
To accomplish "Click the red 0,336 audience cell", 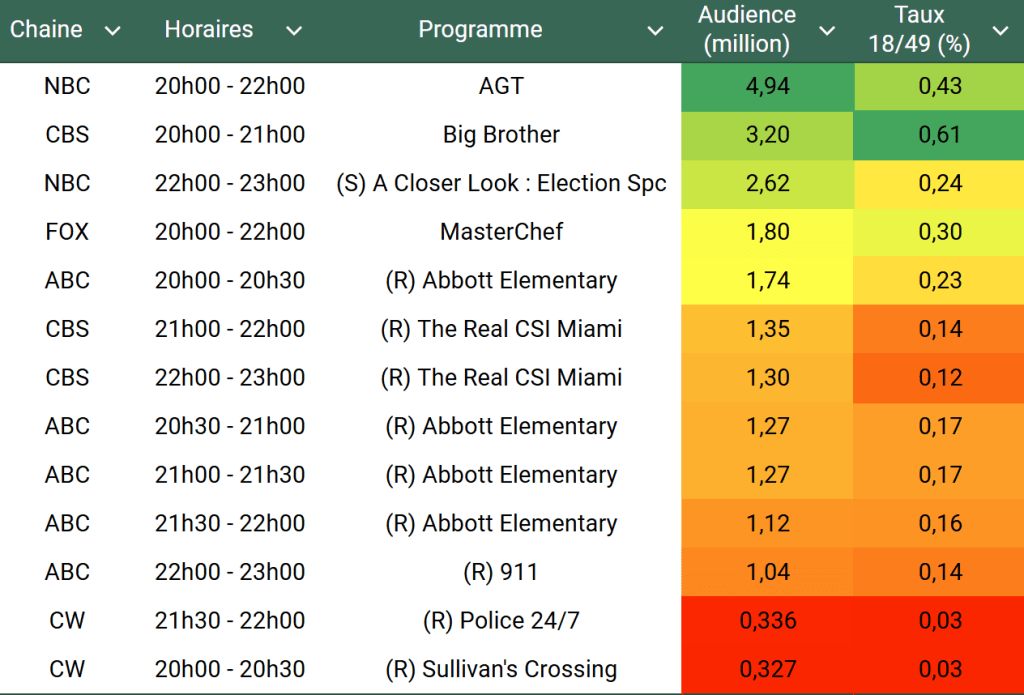I will point(768,621).
